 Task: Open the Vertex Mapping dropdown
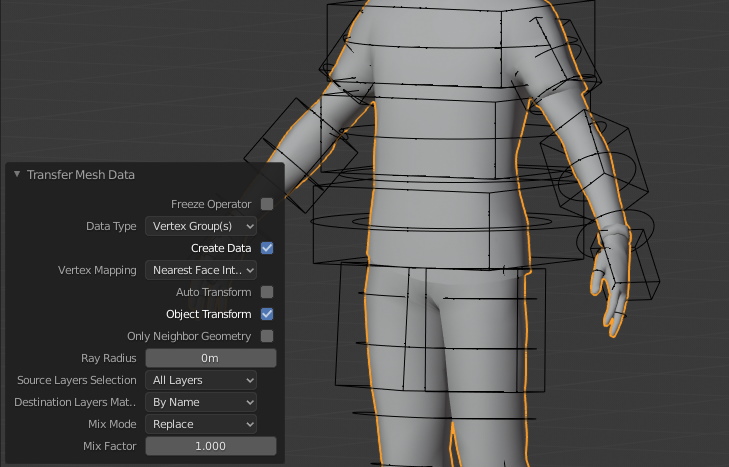point(201,270)
